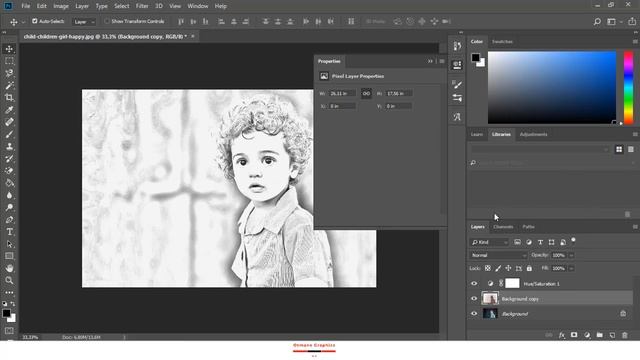Viewport: 640px width, 360px height.
Task: Click the foreground color swatch in toolbar
Action: pos(6,313)
